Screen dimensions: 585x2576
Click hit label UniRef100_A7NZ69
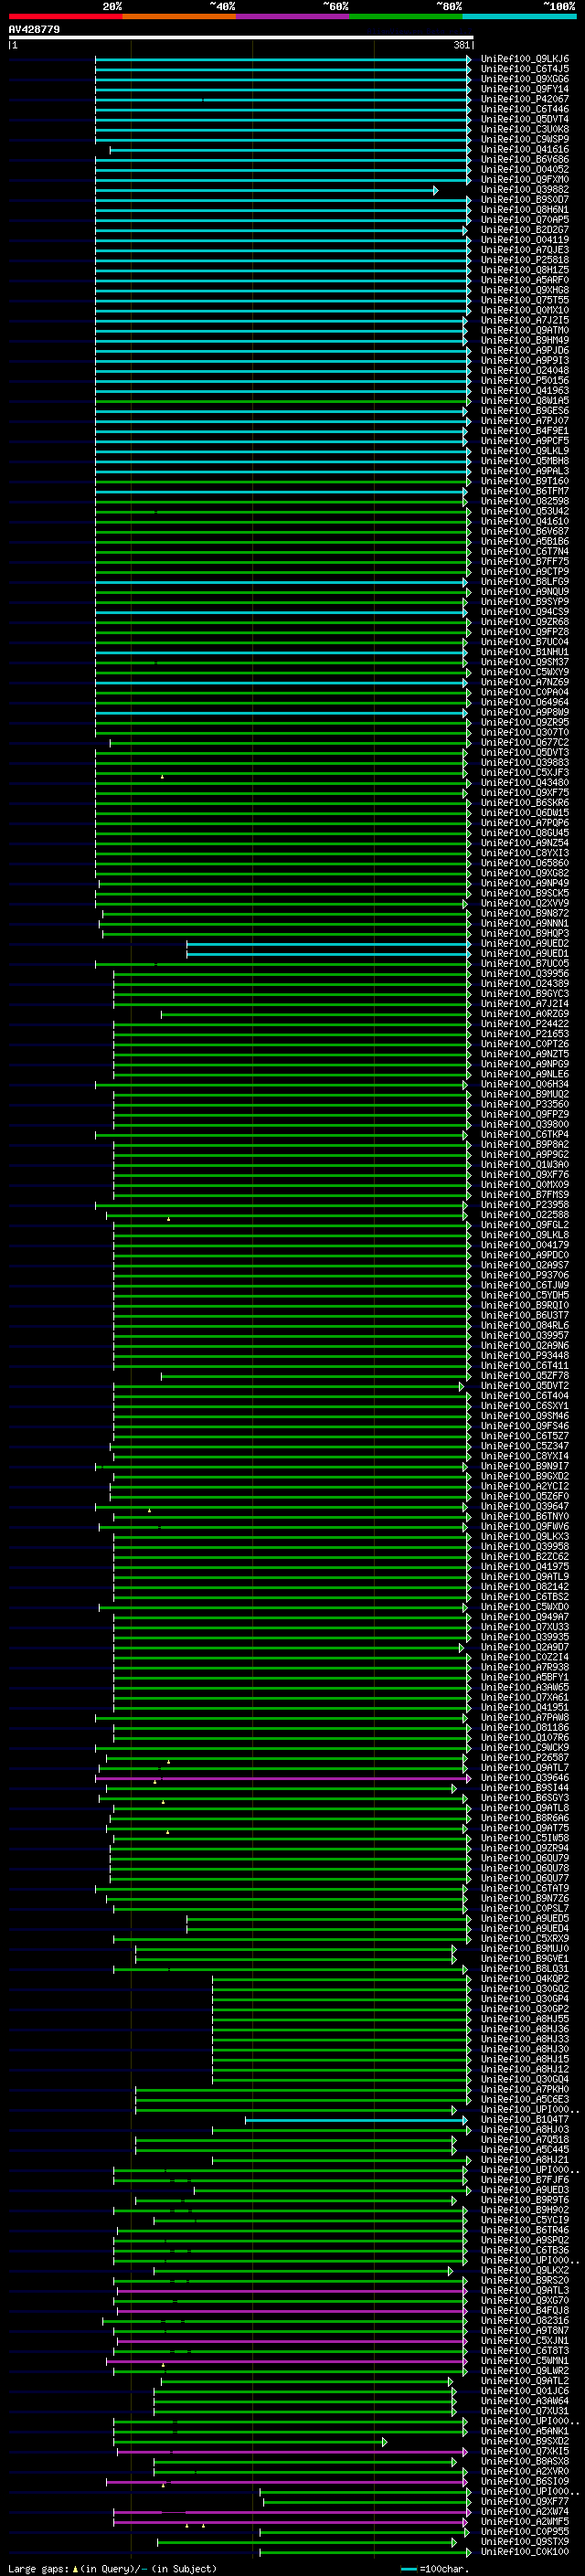click(x=525, y=682)
